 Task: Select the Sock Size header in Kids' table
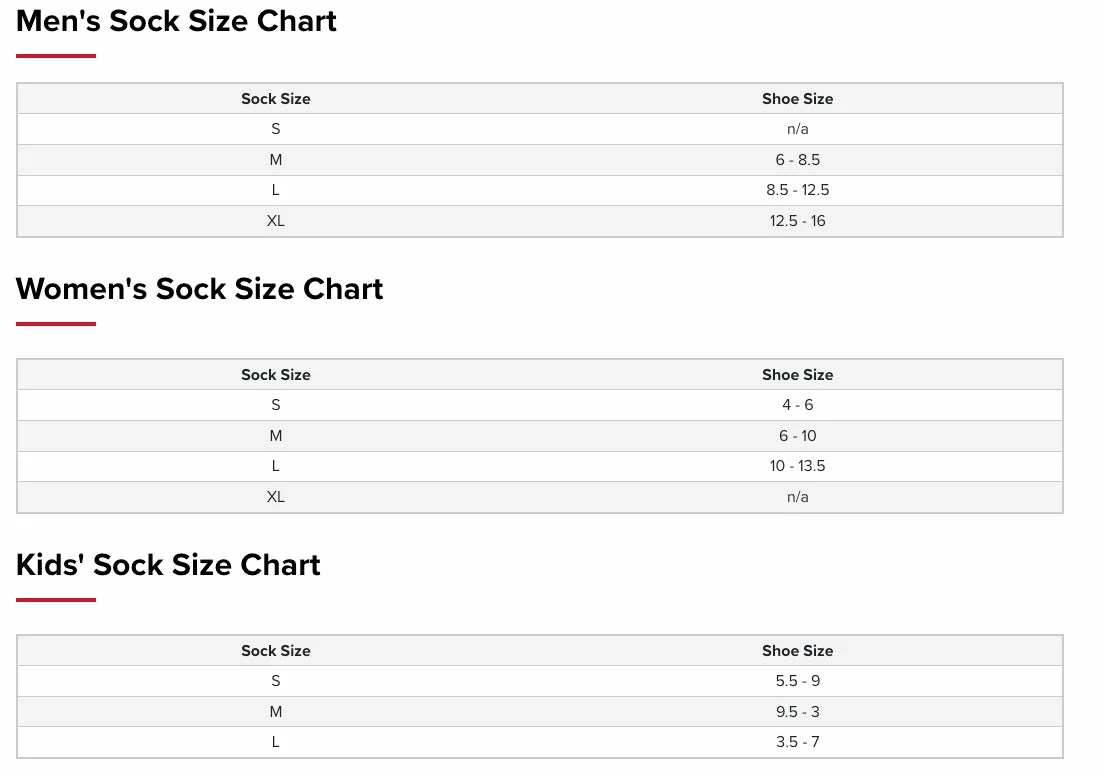276,651
